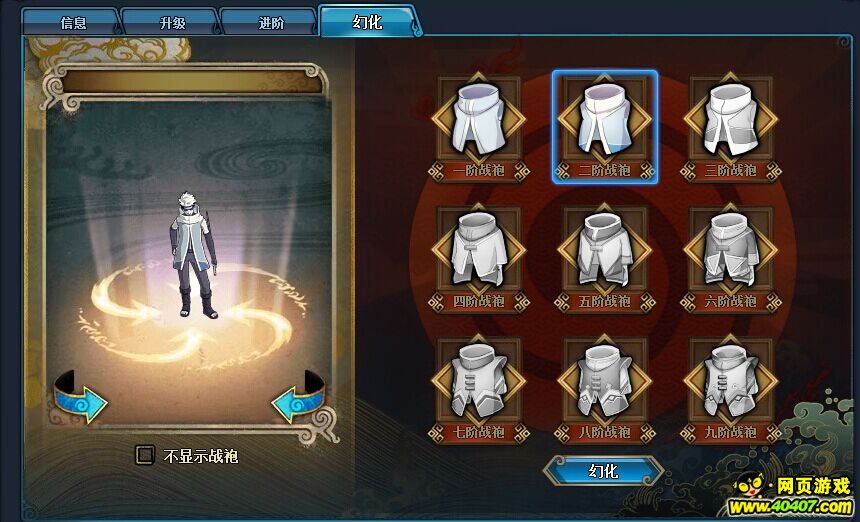860x522 pixels.
Task: Enable the 不显示战袍 checkbox
Action: pos(145,455)
